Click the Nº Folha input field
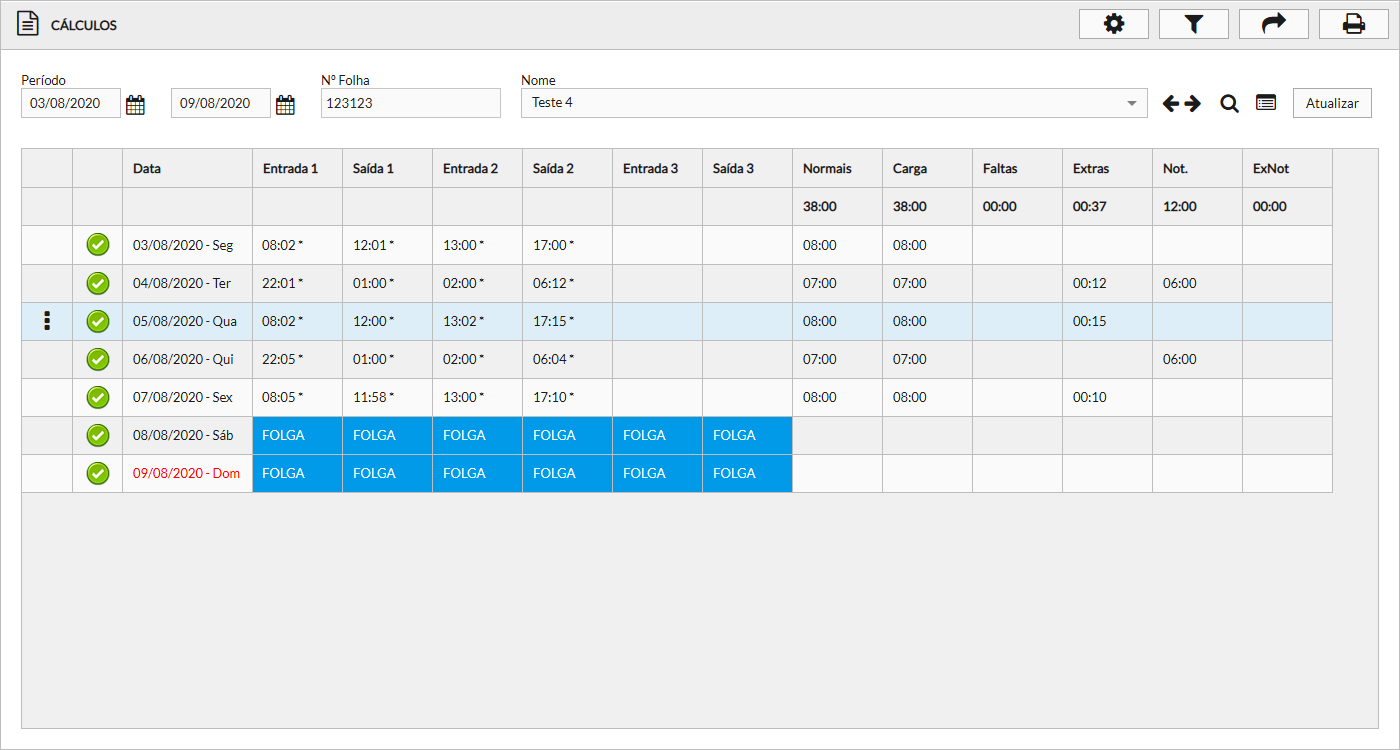1400x750 pixels. tap(410, 103)
